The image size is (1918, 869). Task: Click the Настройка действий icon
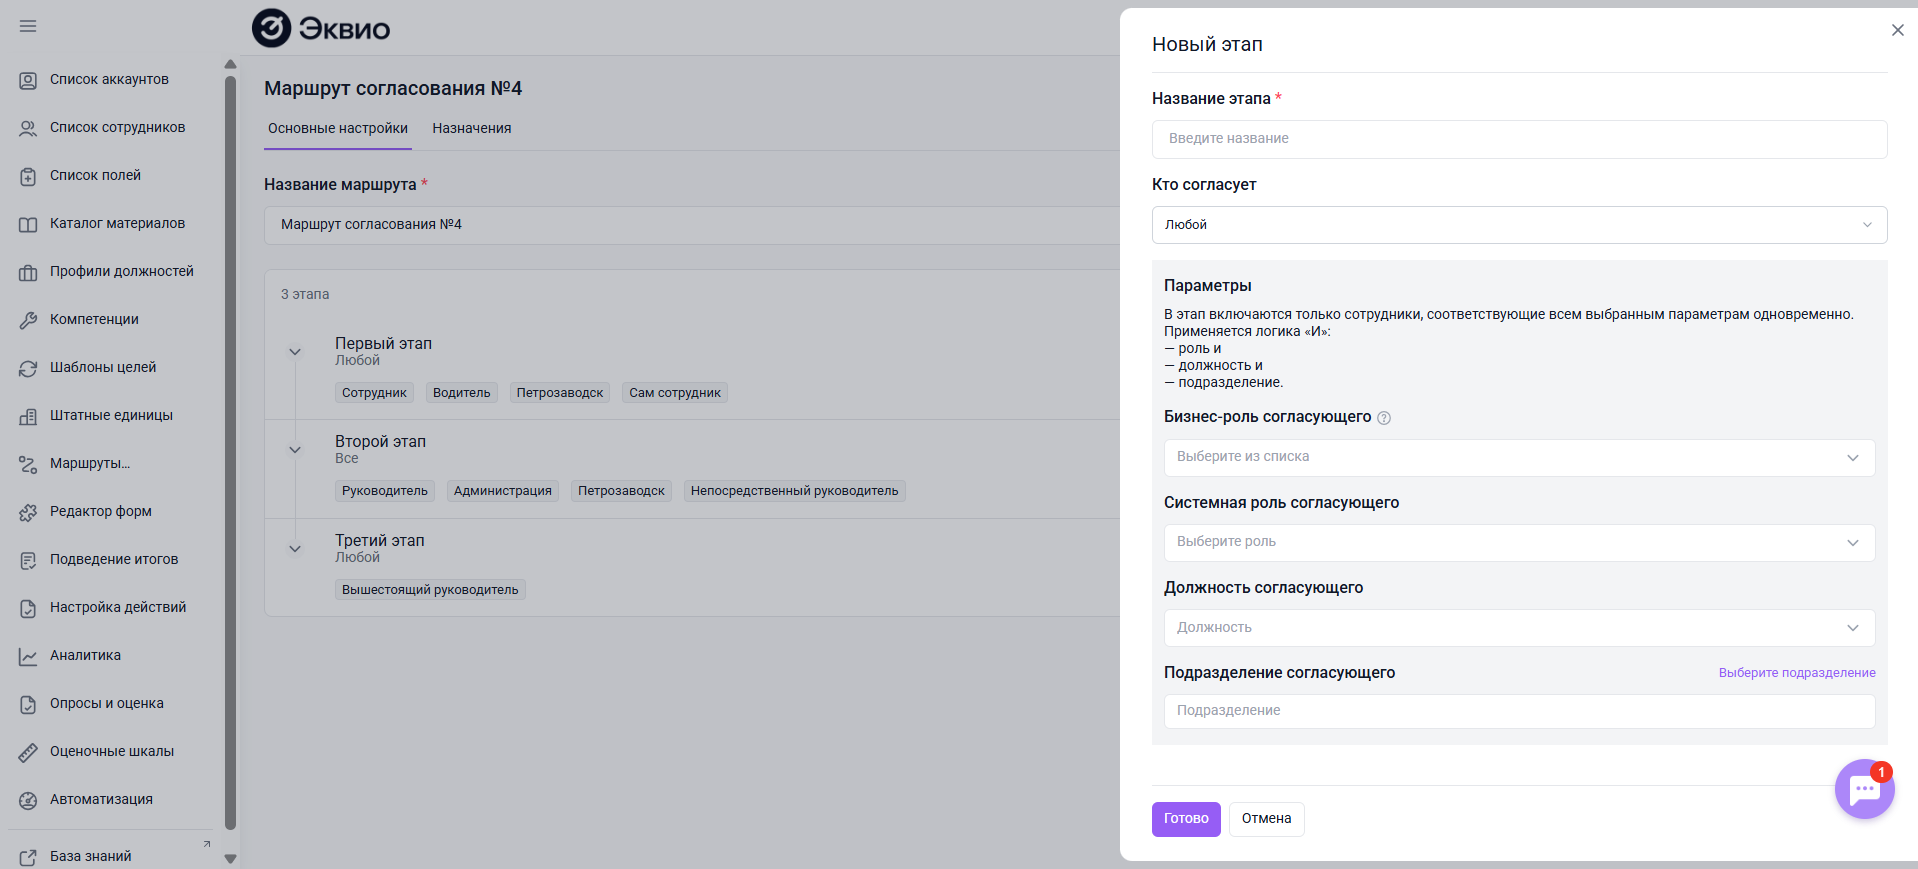click(28, 608)
